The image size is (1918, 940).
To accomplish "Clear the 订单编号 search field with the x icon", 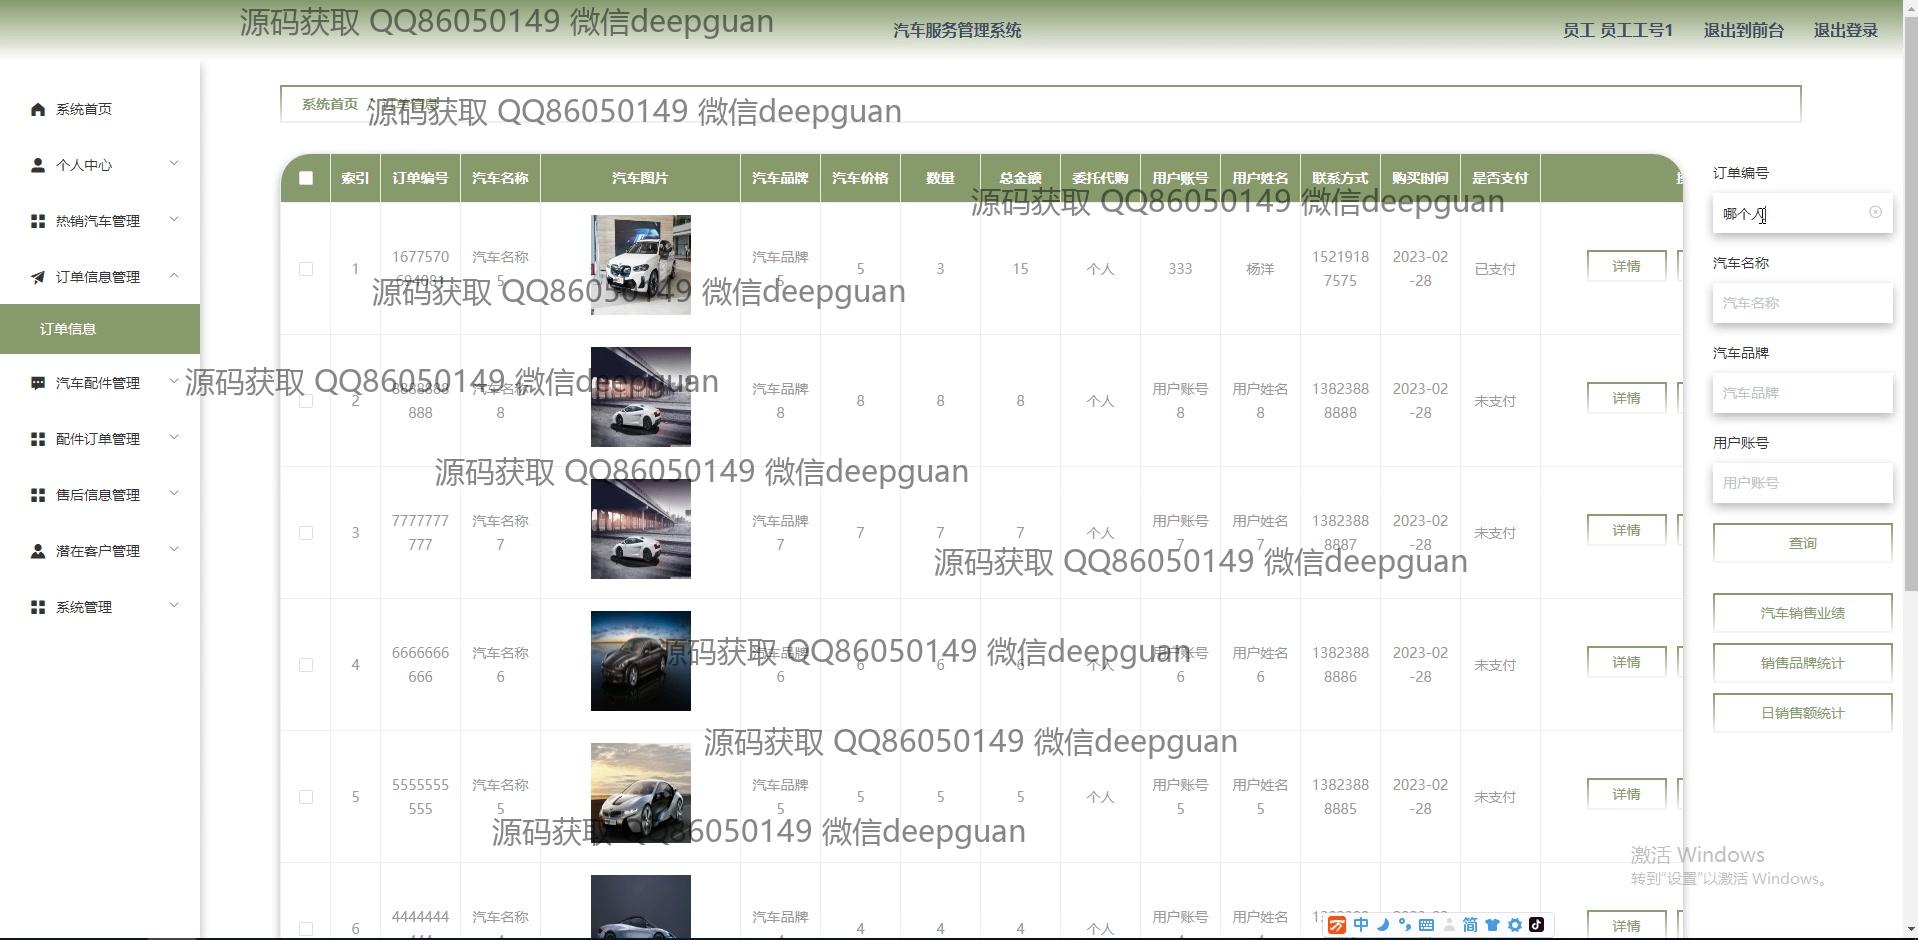I will point(1875,212).
